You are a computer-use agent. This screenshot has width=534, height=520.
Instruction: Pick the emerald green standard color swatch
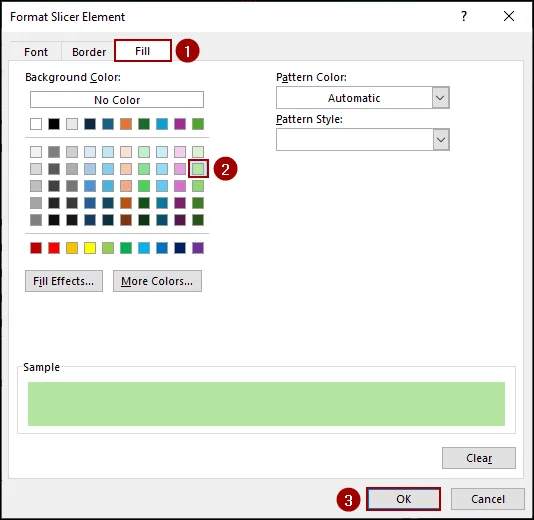[126, 248]
